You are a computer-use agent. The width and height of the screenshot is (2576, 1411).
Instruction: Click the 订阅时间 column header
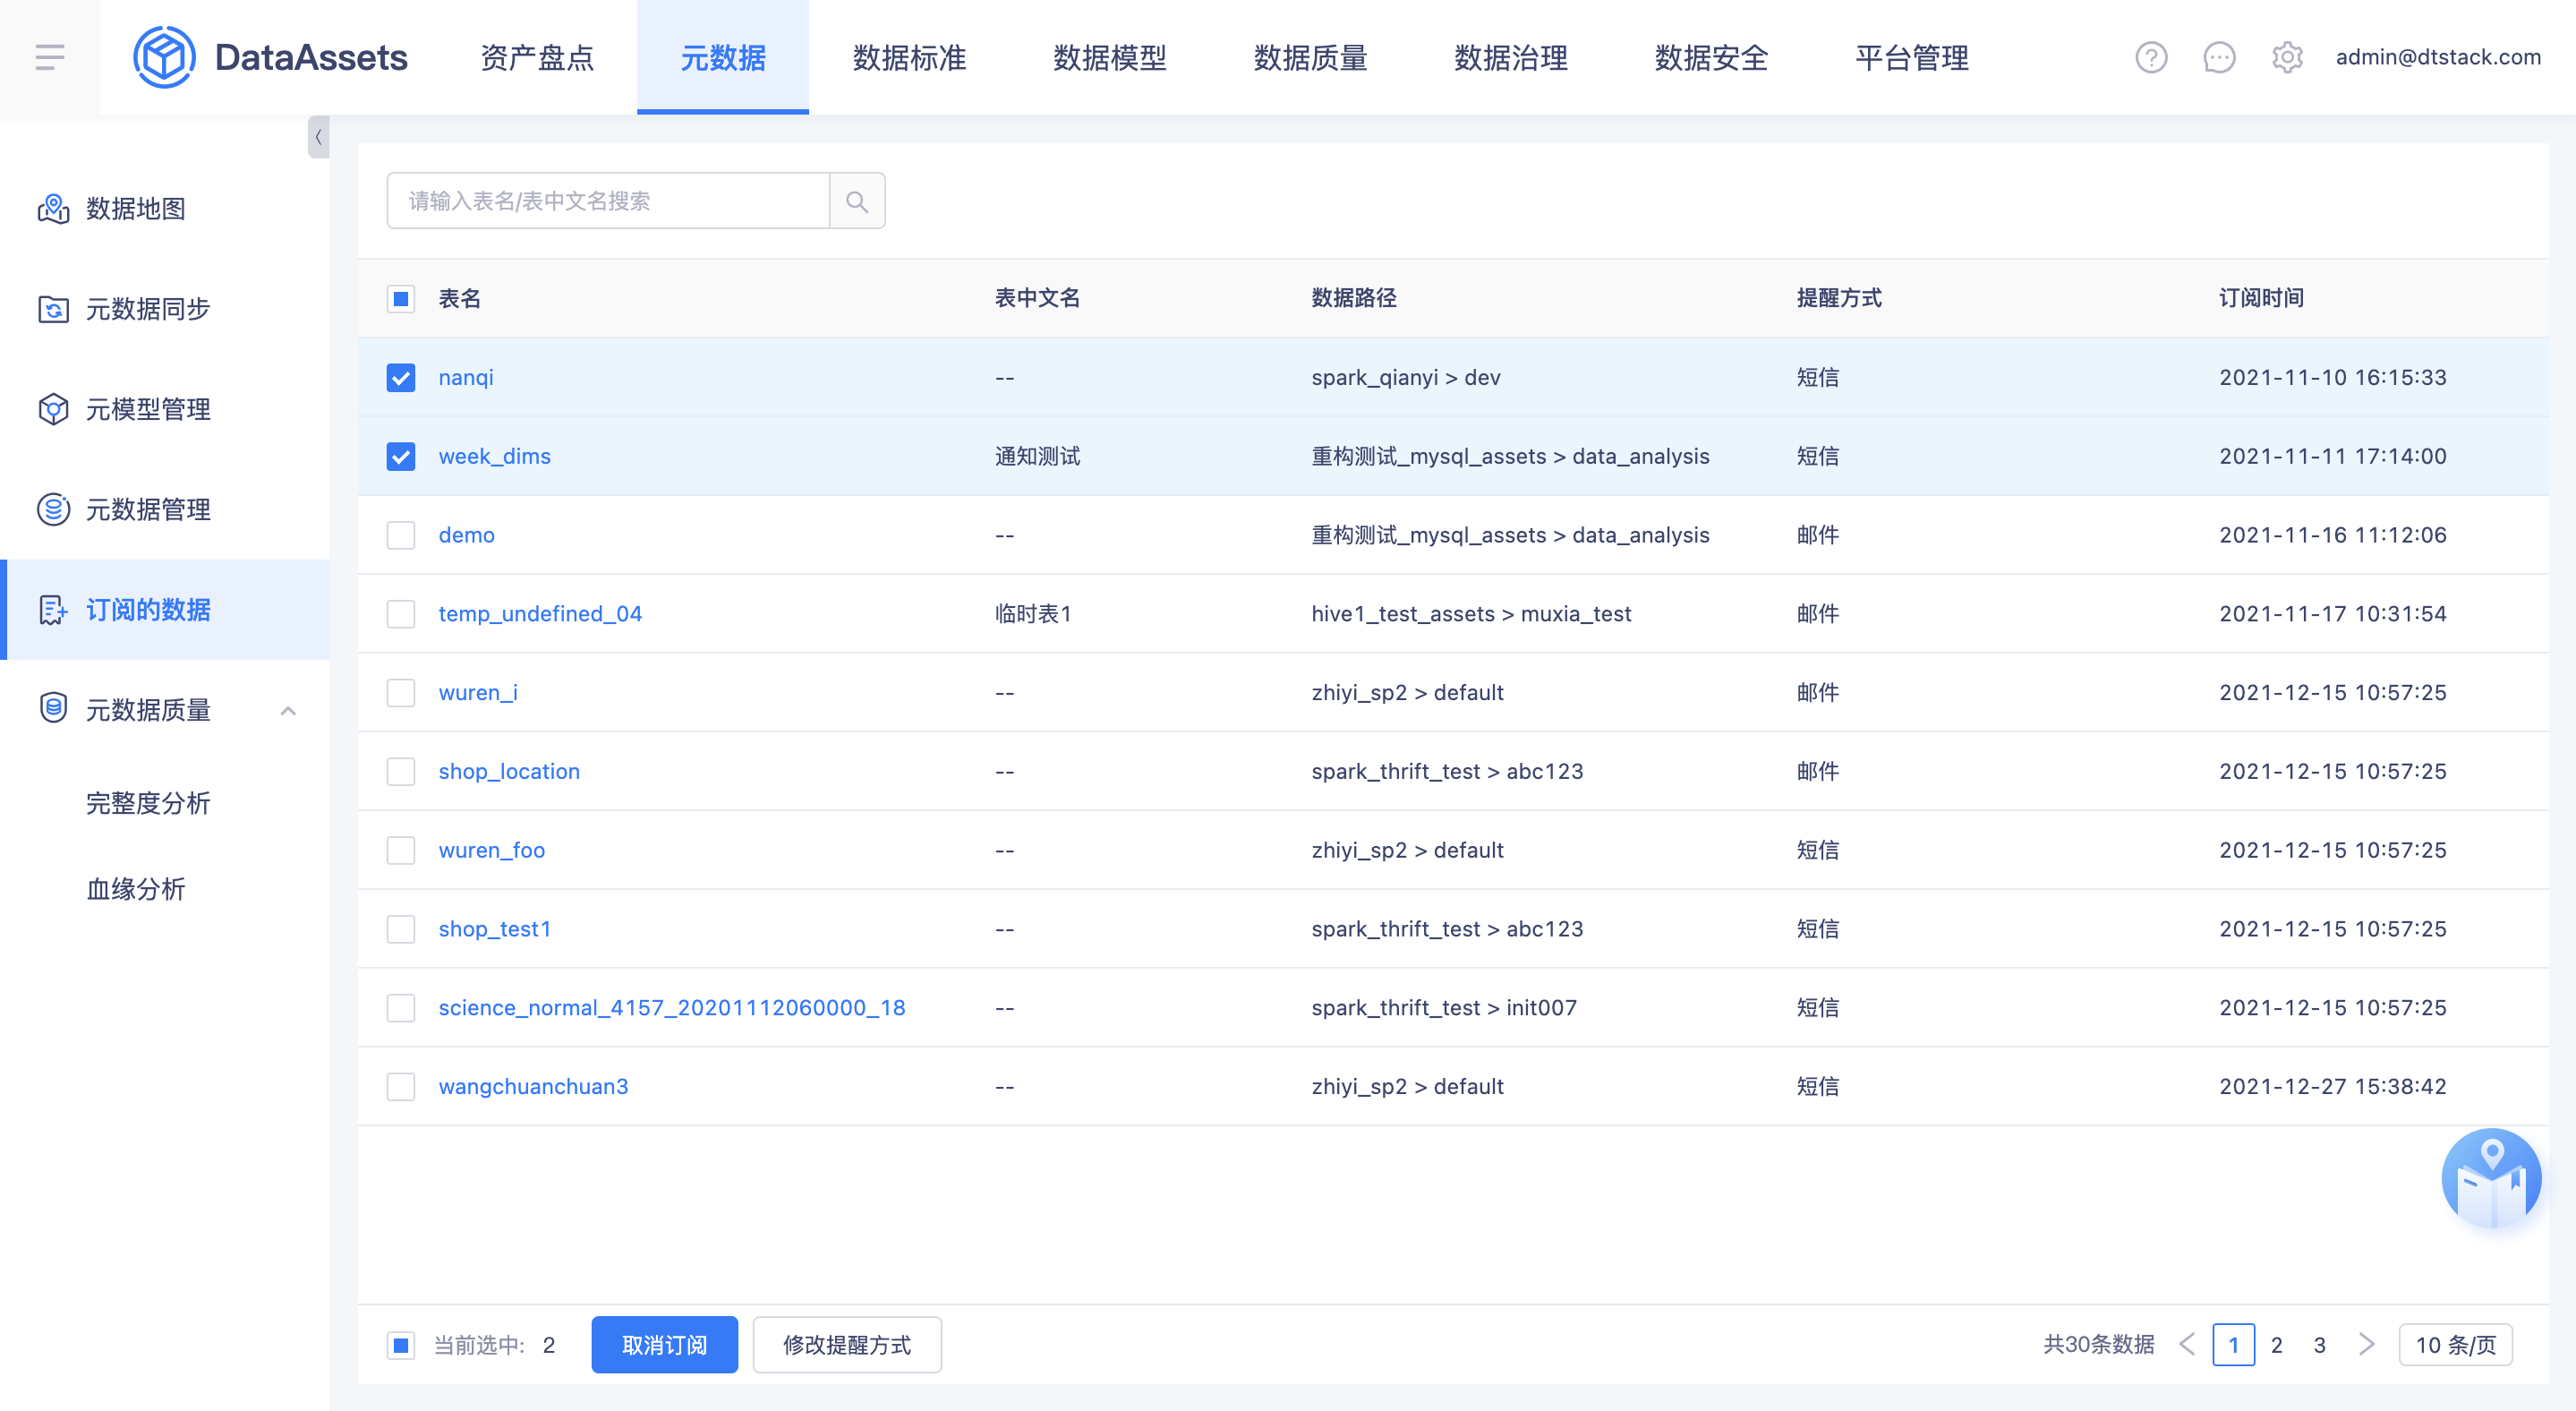[x=2261, y=298]
